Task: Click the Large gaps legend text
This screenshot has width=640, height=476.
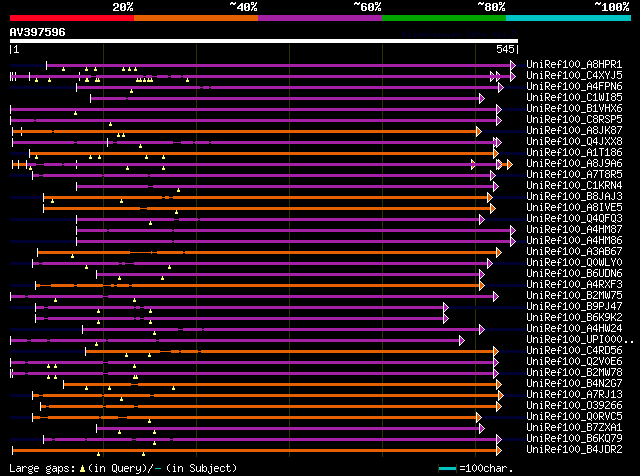Action: (x=123, y=468)
